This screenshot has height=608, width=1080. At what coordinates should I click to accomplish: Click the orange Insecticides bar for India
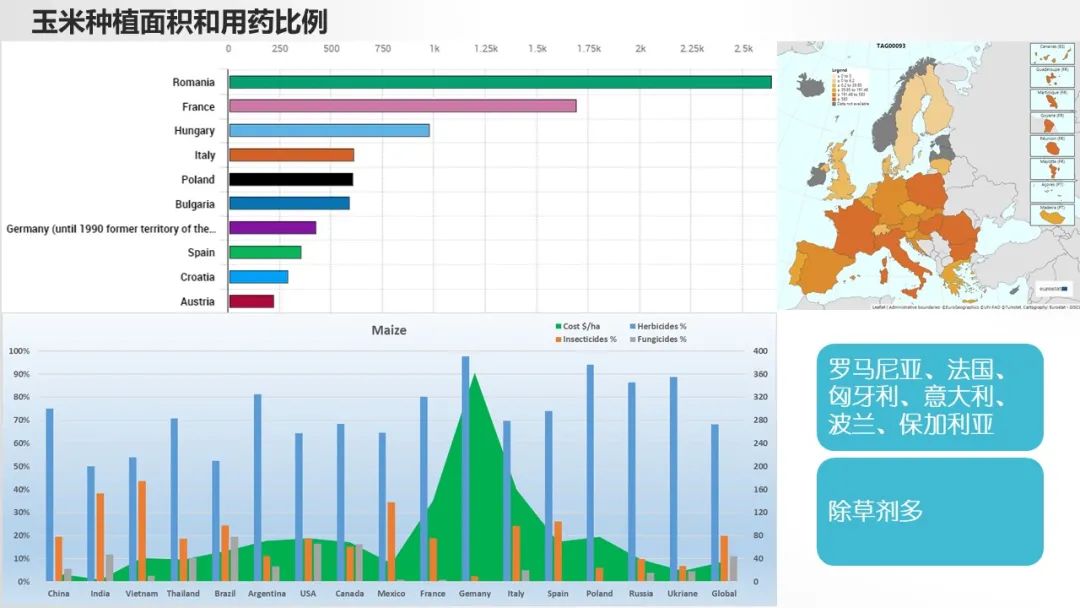click(x=100, y=537)
